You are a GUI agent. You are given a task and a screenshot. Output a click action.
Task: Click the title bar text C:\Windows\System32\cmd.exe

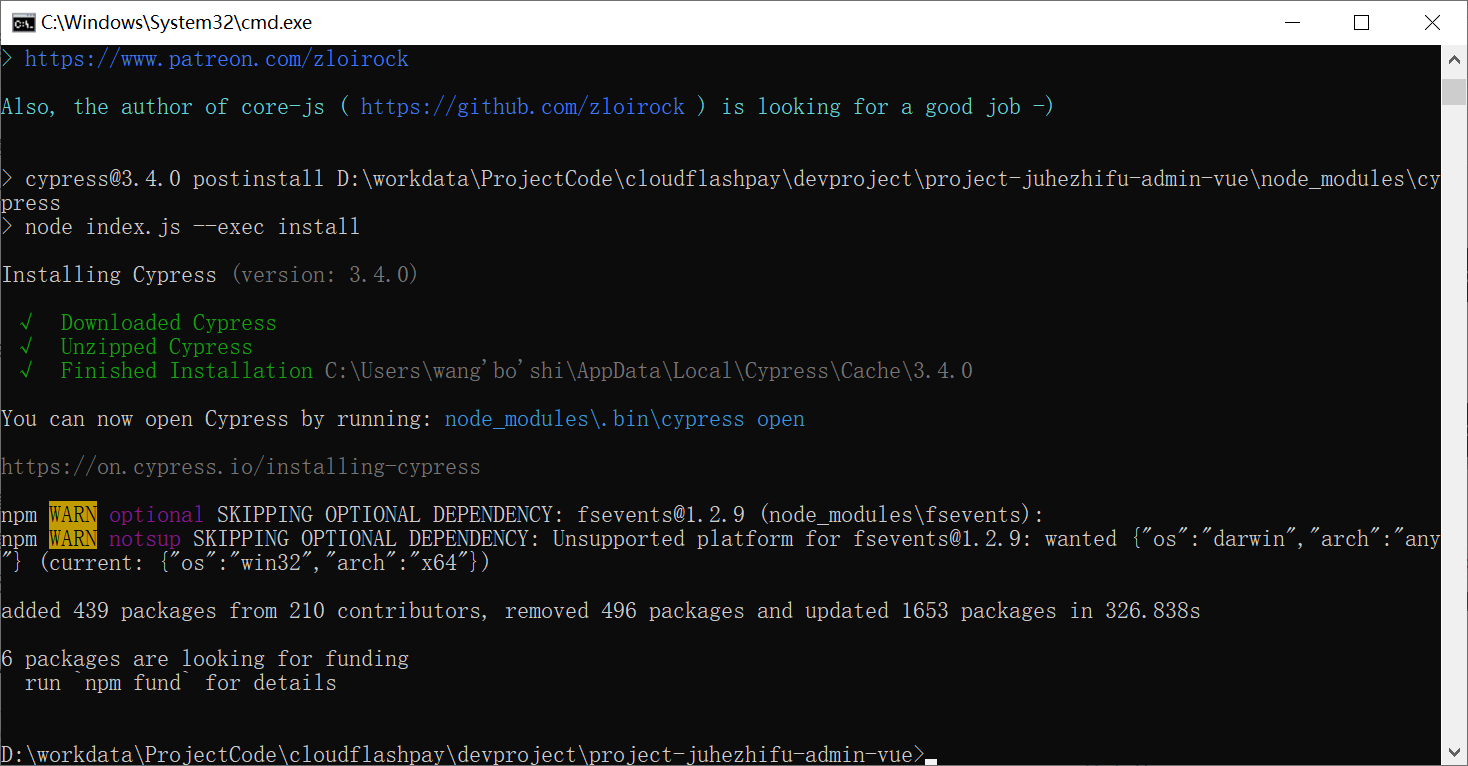[176, 21]
